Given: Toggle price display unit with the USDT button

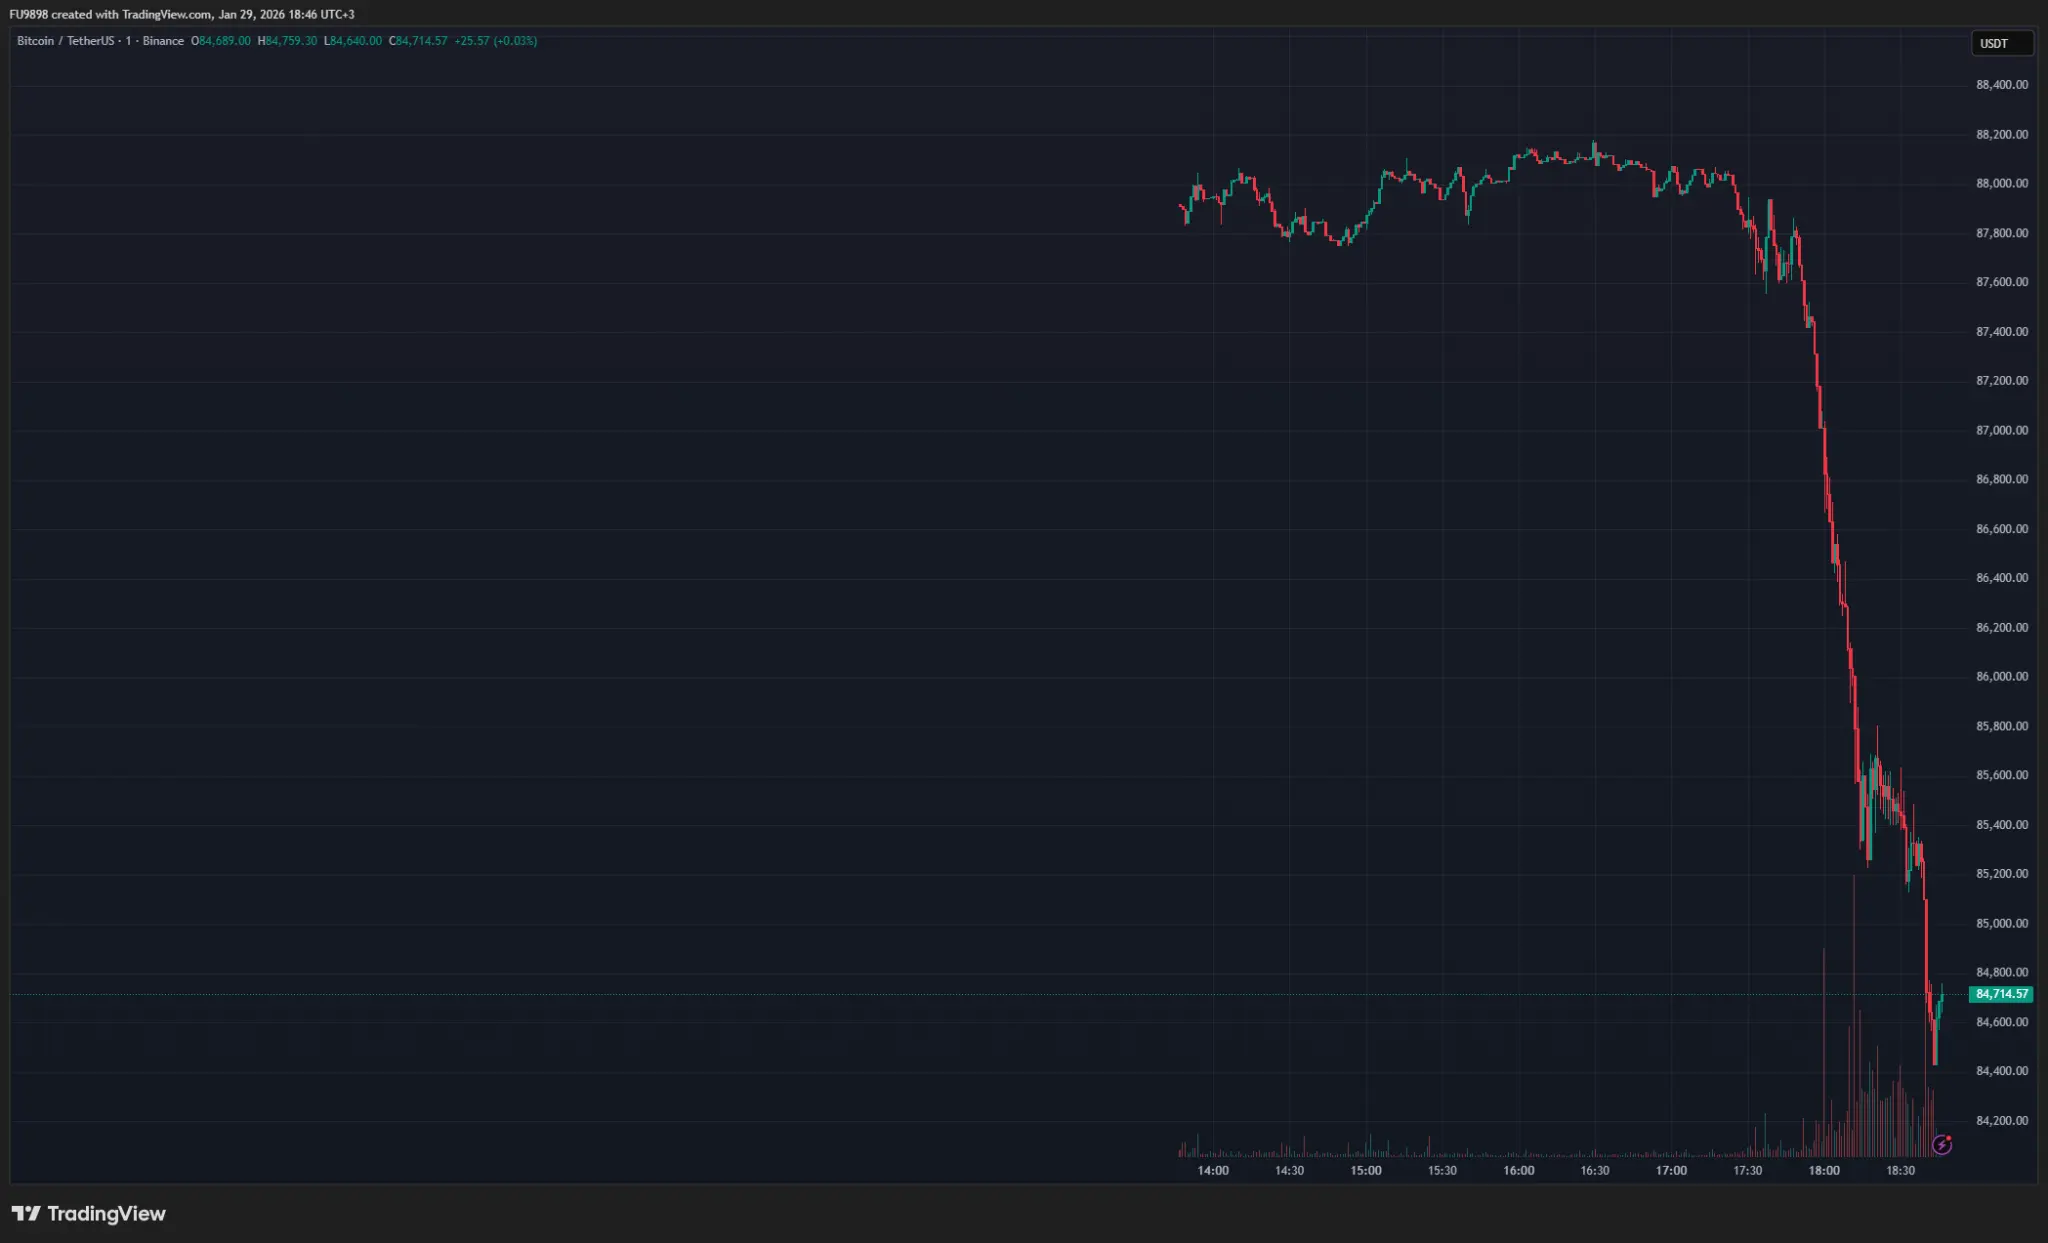Looking at the screenshot, I should click(2003, 43).
